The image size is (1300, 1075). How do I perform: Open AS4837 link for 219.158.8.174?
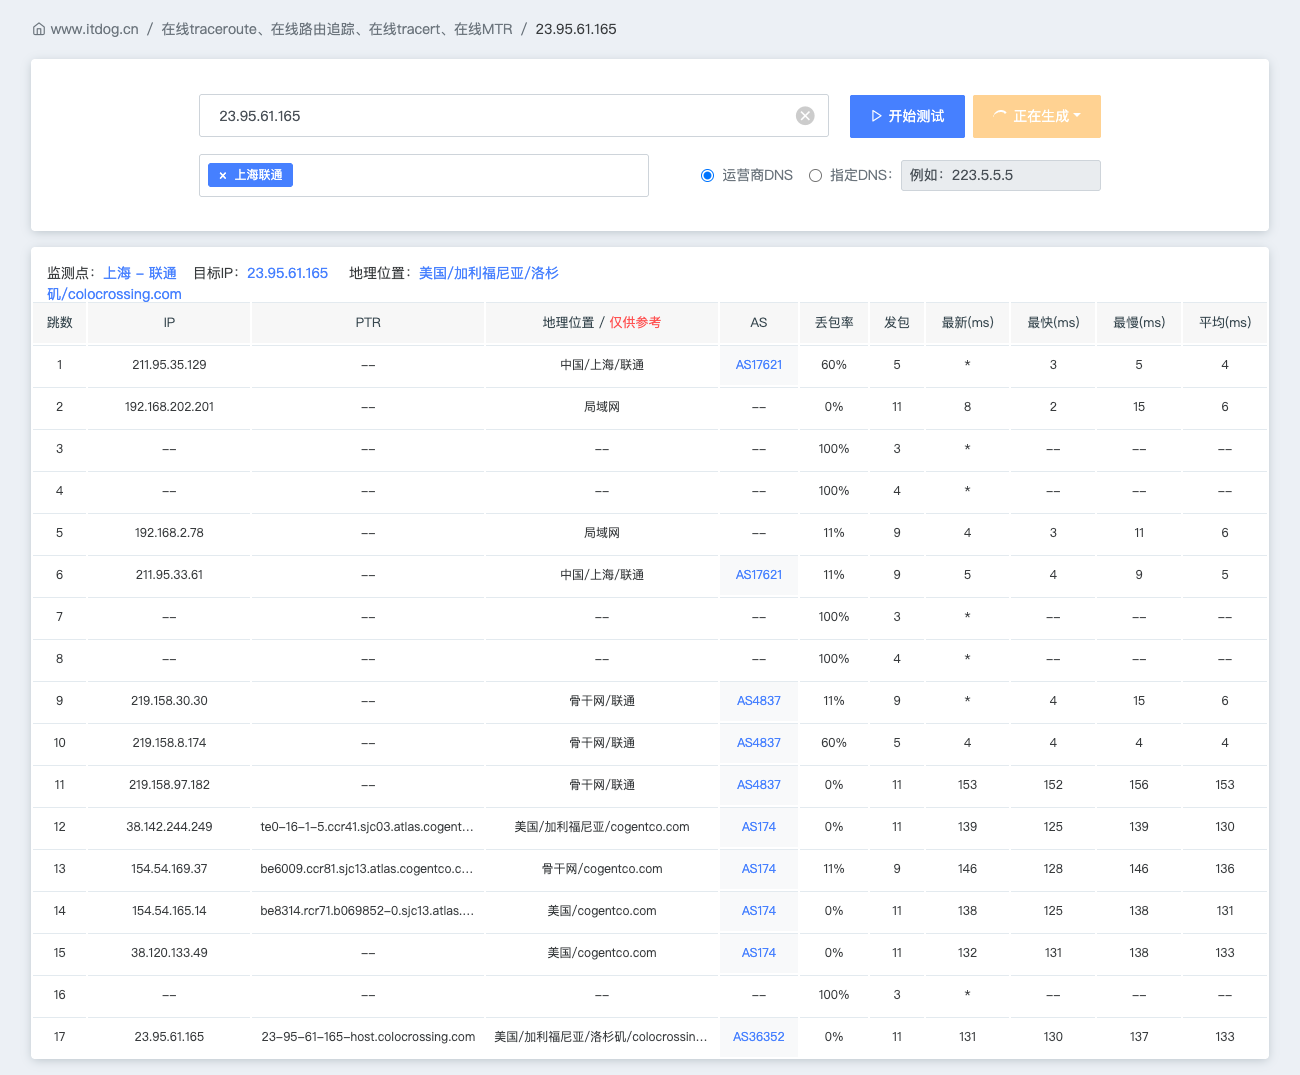[759, 743]
